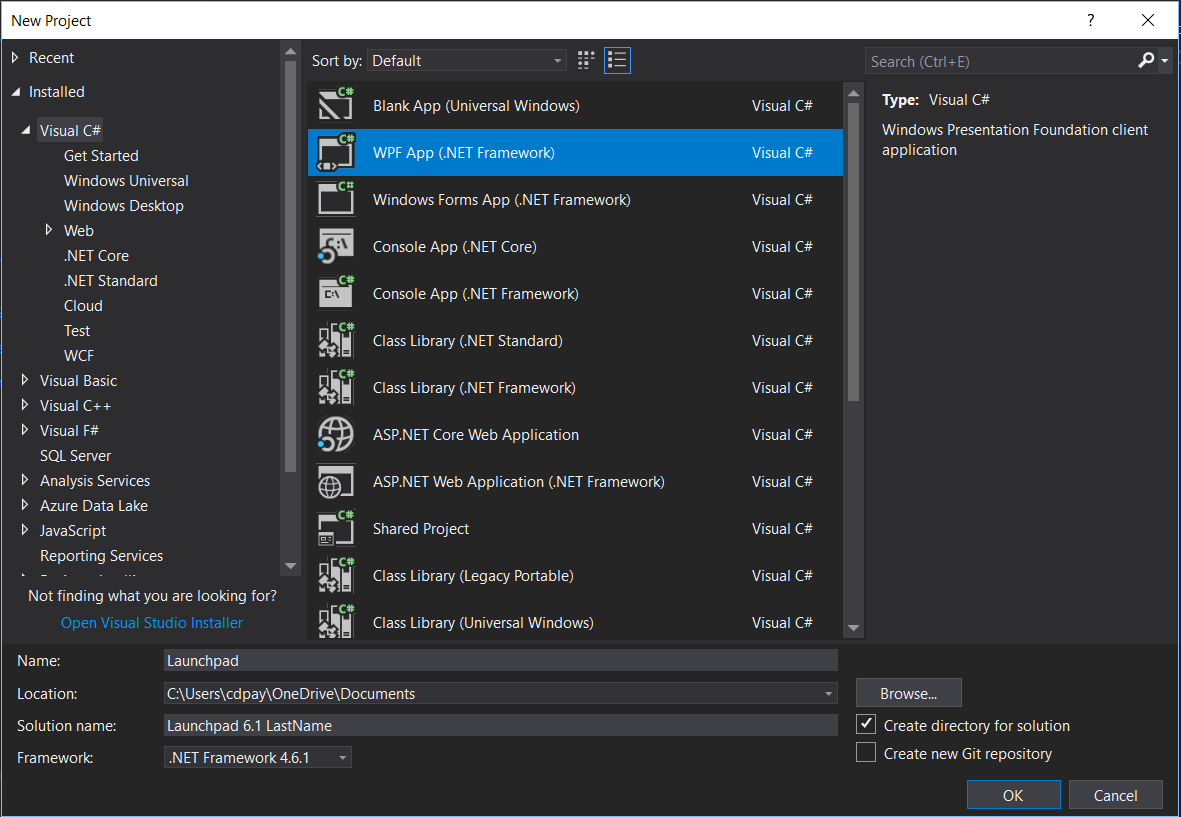Click the Search (Ctrl+E) box

(x=1000, y=61)
